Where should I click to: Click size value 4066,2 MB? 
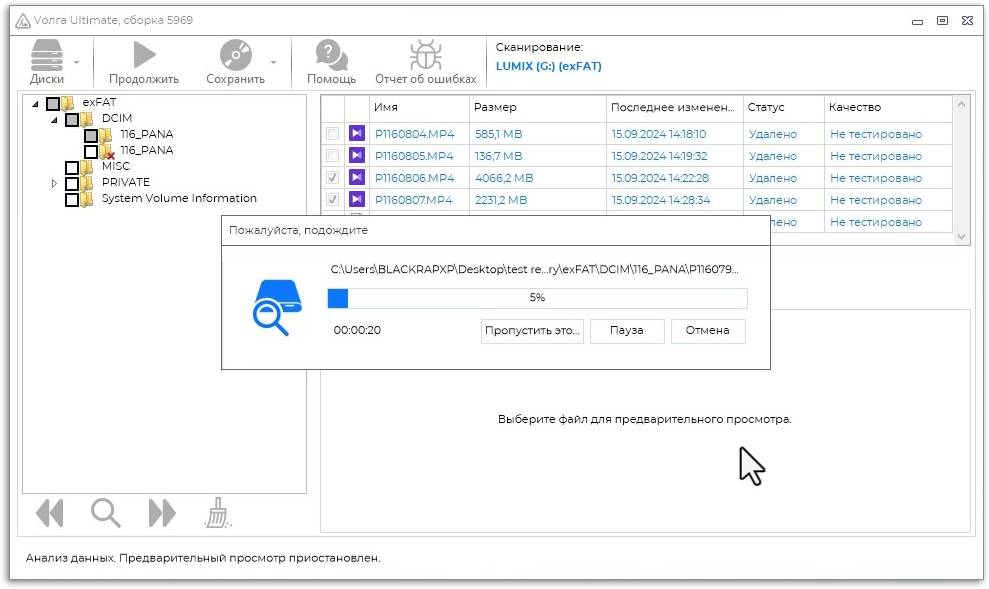(504, 178)
